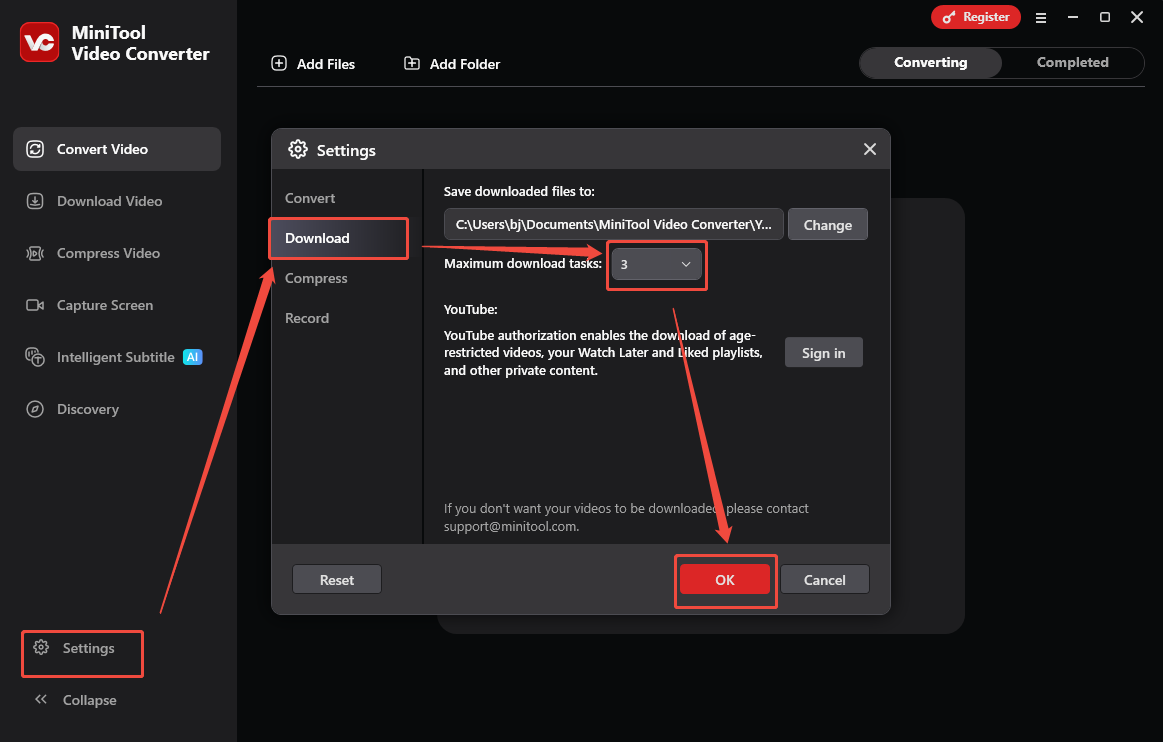
Task: Click Sign in for YouTube authorization
Action: pyautogui.click(x=823, y=352)
